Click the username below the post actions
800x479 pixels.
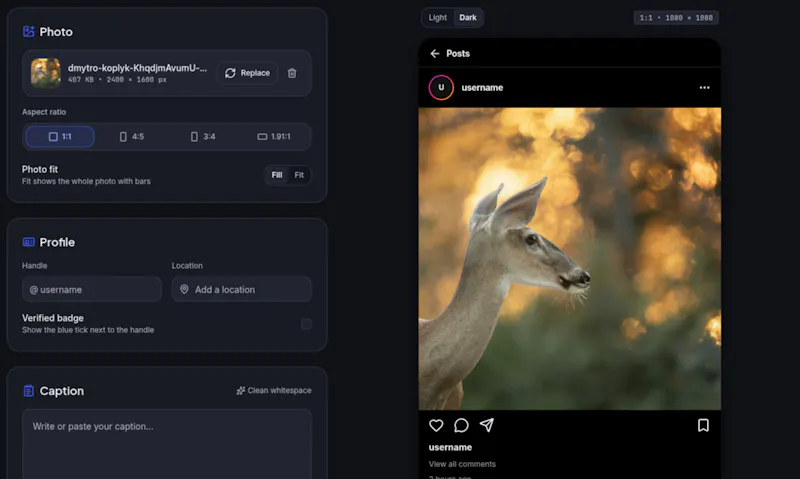pyautogui.click(x=451, y=447)
